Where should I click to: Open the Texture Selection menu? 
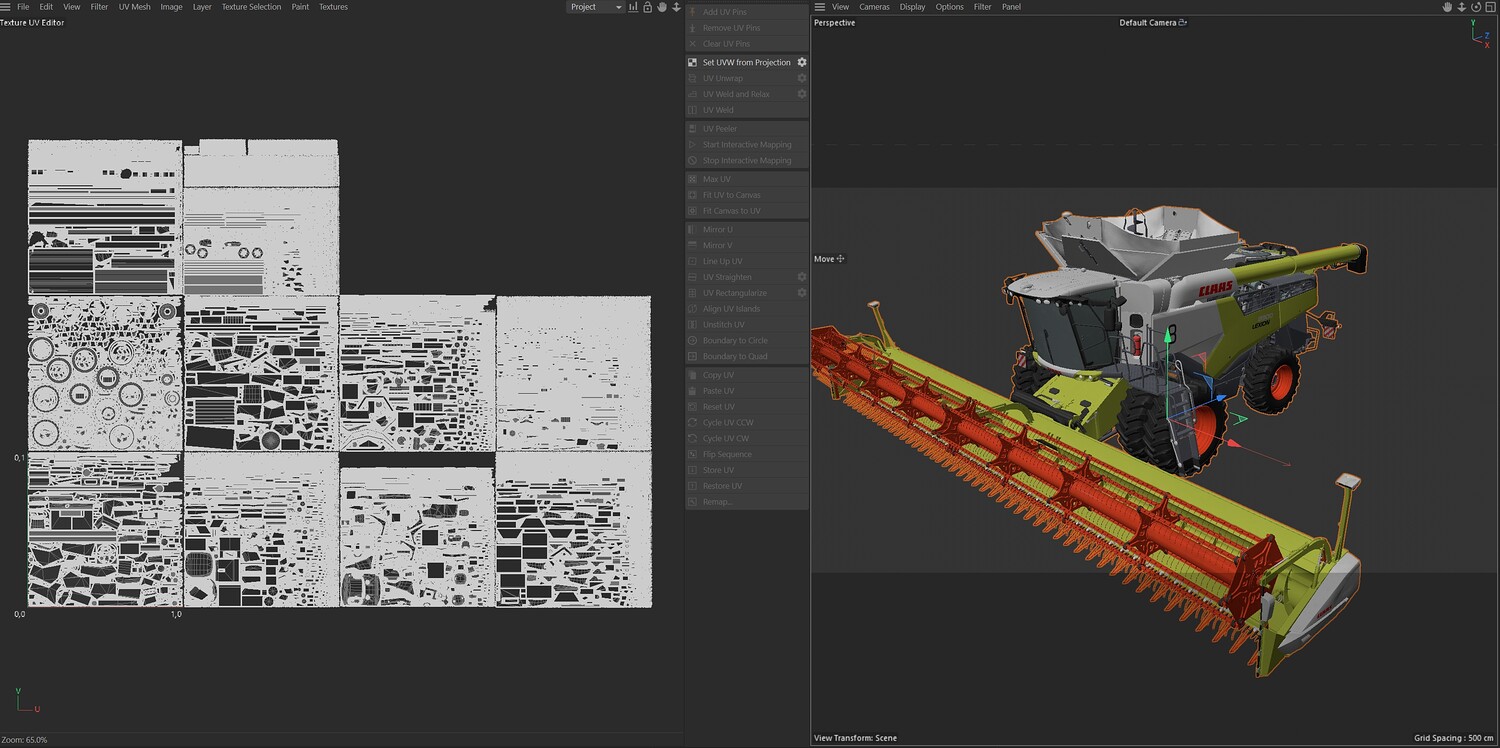[x=251, y=7]
